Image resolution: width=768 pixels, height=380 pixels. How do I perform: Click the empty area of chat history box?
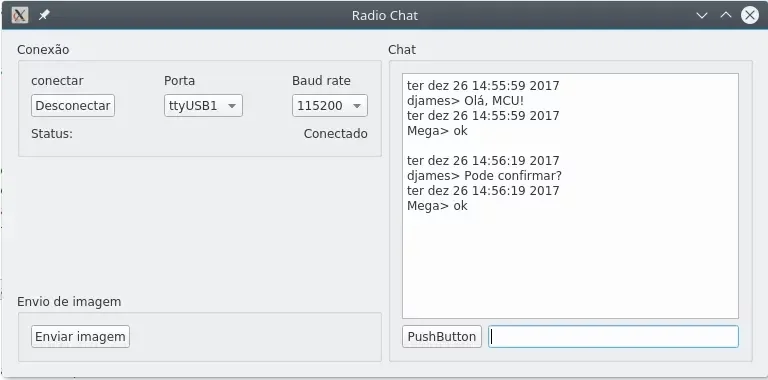pos(570,264)
